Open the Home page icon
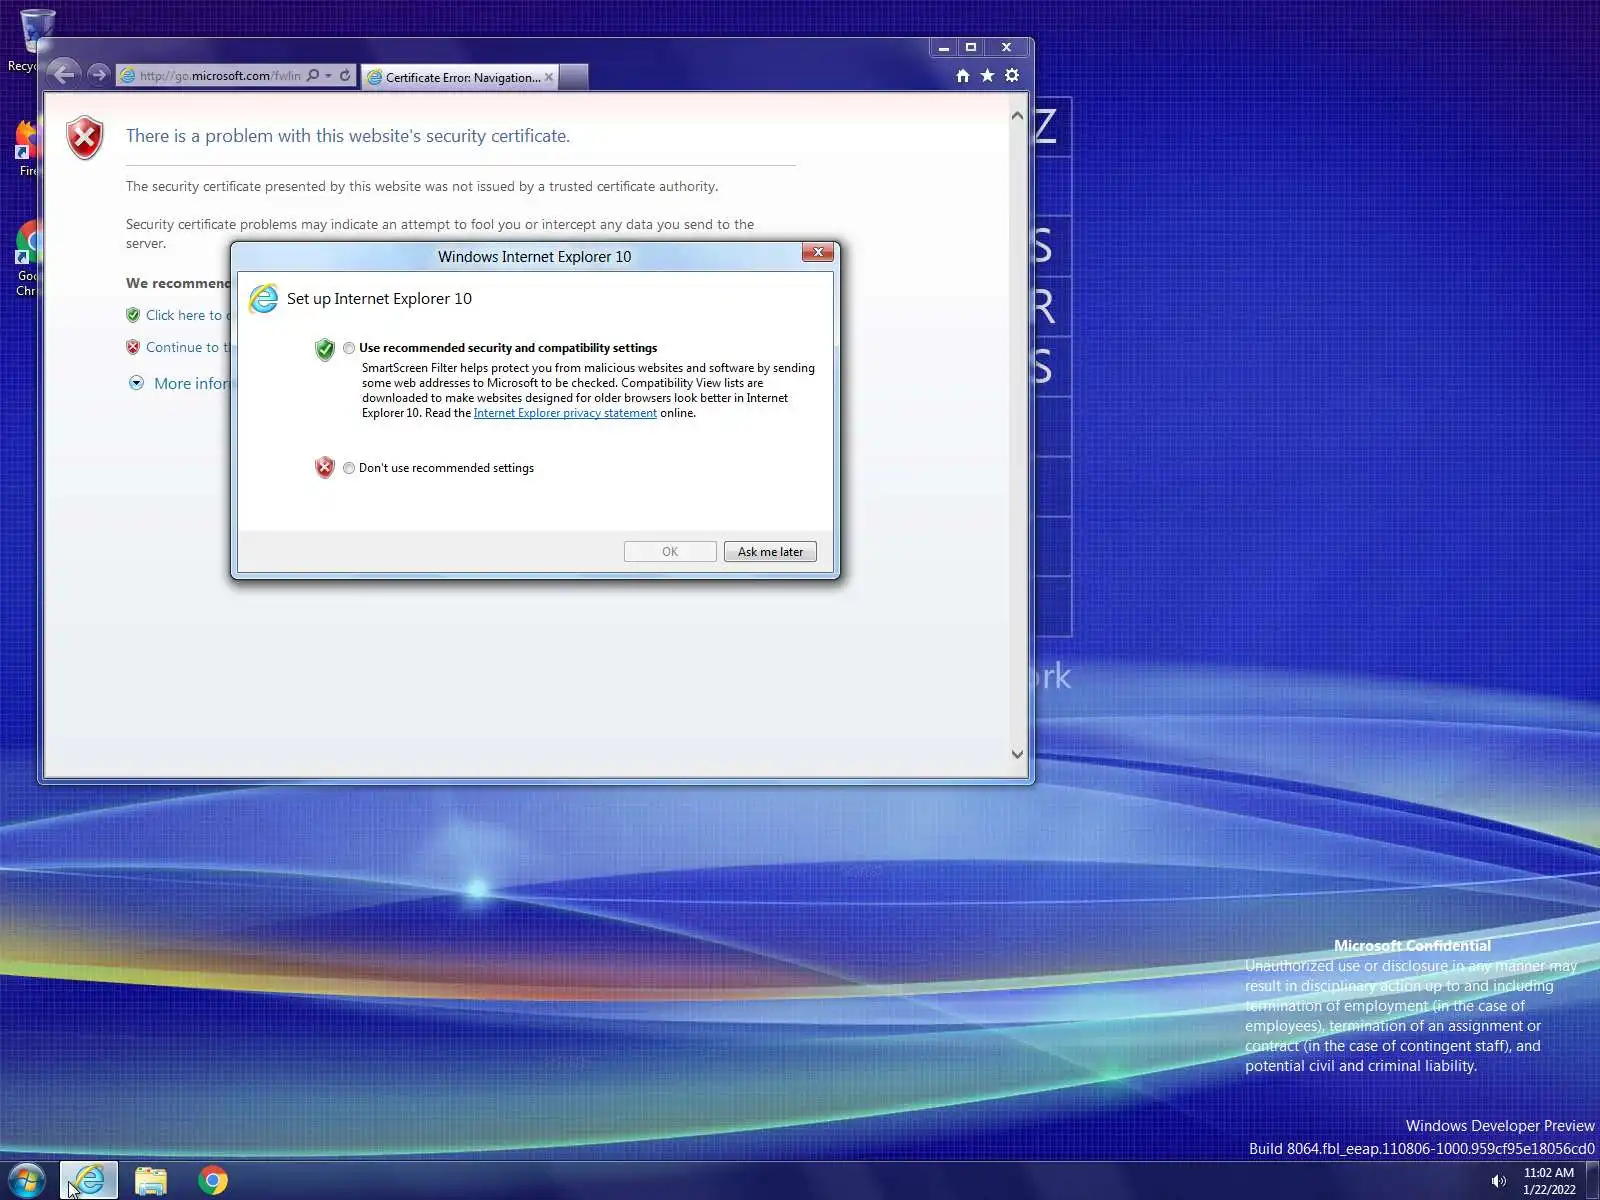Image resolution: width=1600 pixels, height=1200 pixels. tap(962, 76)
